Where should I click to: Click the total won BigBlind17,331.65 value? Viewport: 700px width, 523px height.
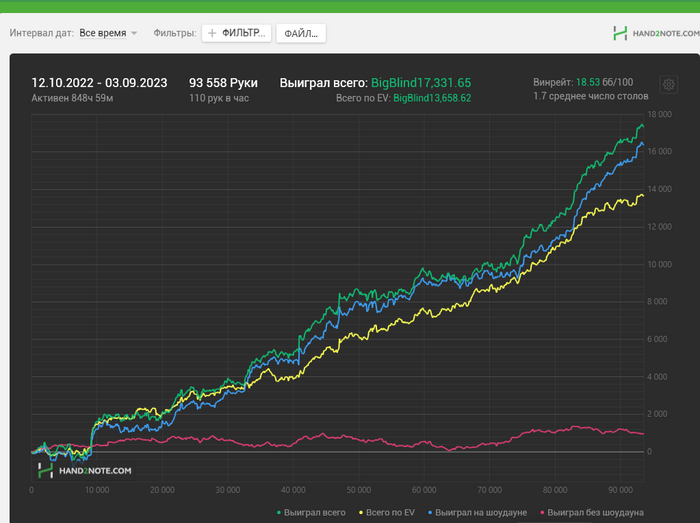click(x=421, y=82)
